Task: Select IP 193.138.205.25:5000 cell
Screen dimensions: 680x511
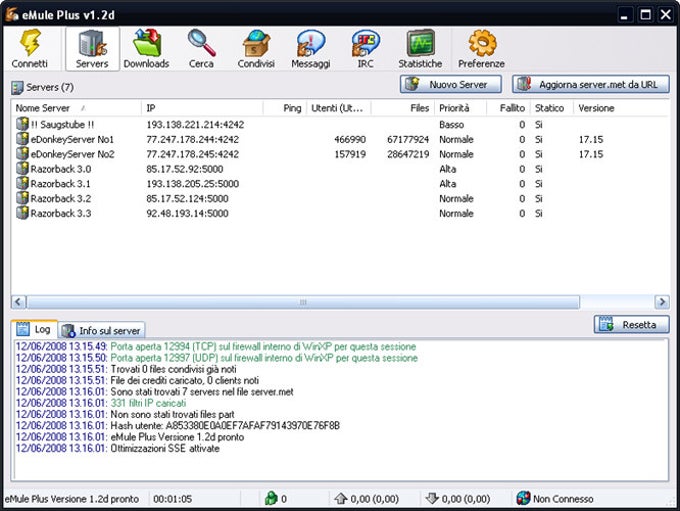Action: tap(193, 183)
